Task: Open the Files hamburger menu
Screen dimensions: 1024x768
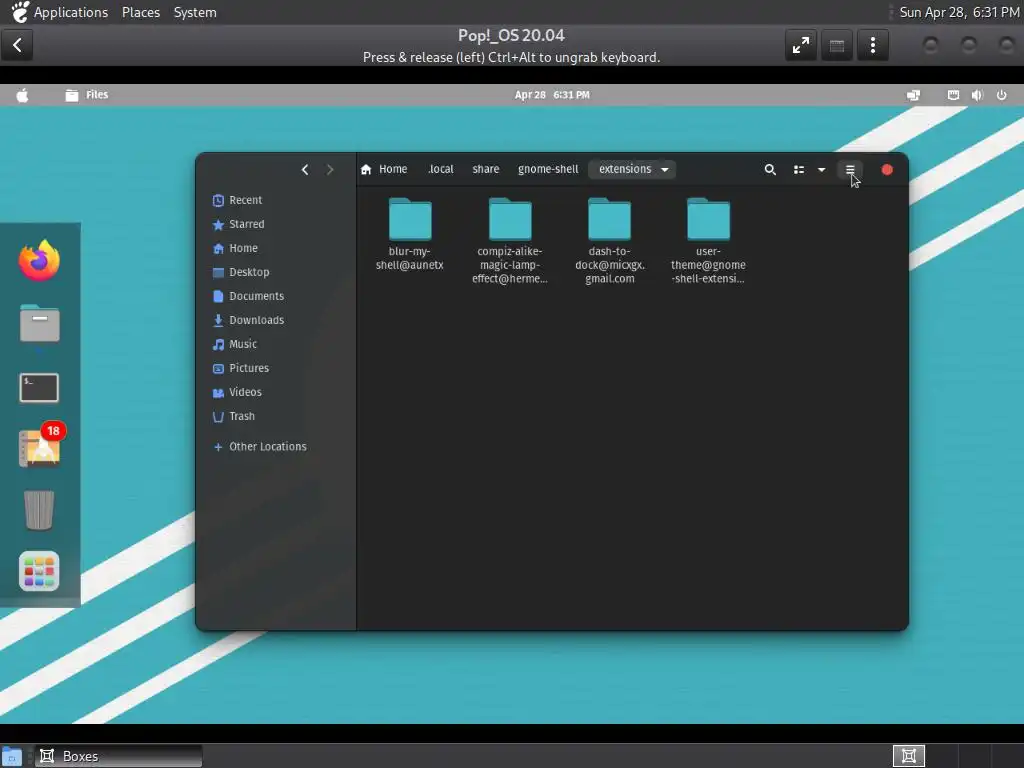Action: (850, 170)
